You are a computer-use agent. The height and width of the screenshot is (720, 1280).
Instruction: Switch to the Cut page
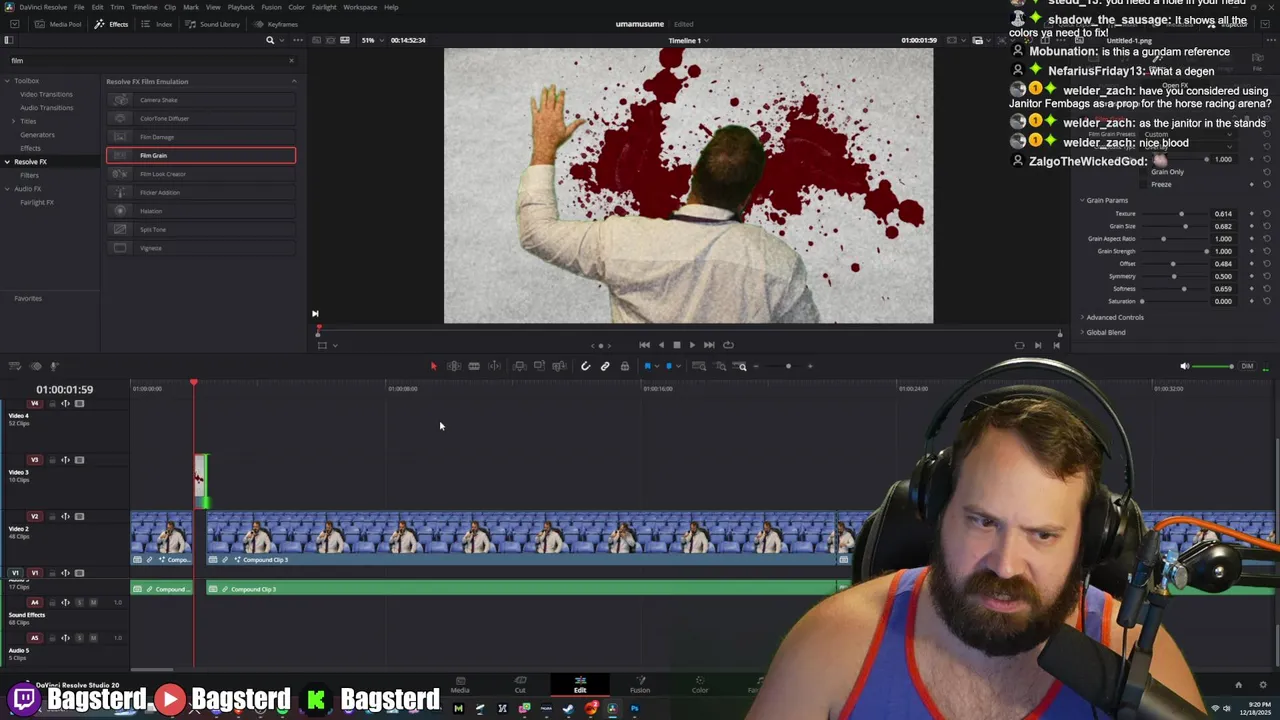point(520,685)
